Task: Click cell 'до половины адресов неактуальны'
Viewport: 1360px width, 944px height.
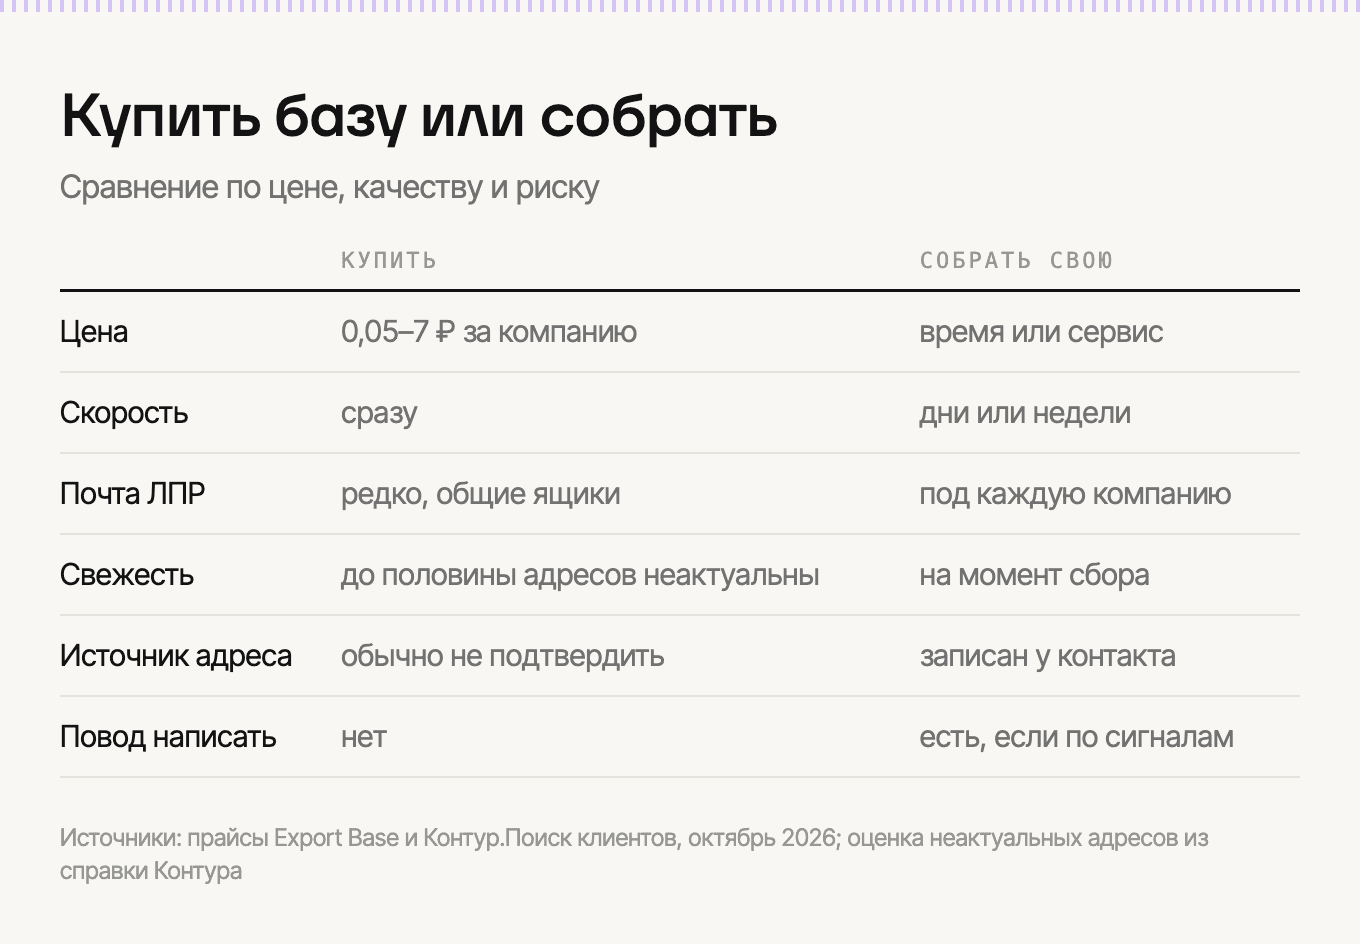Action: (x=580, y=575)
